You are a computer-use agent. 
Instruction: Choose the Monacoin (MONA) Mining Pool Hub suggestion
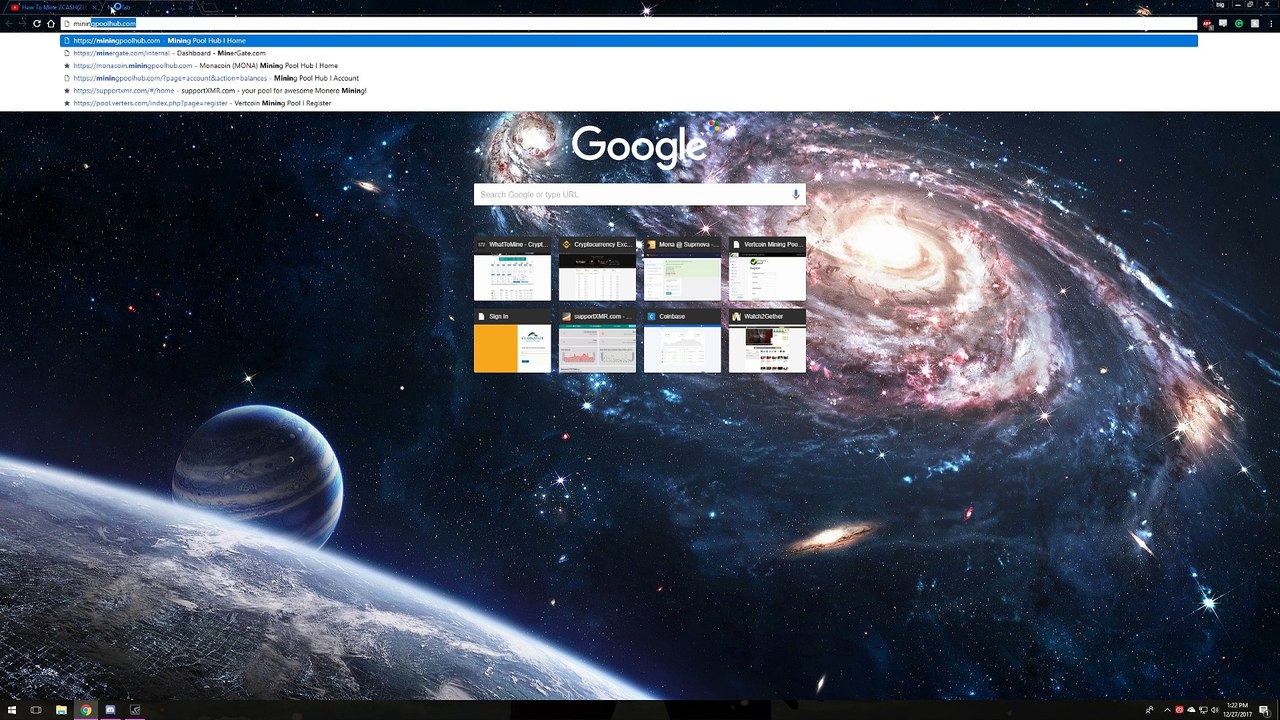(628, 66)
